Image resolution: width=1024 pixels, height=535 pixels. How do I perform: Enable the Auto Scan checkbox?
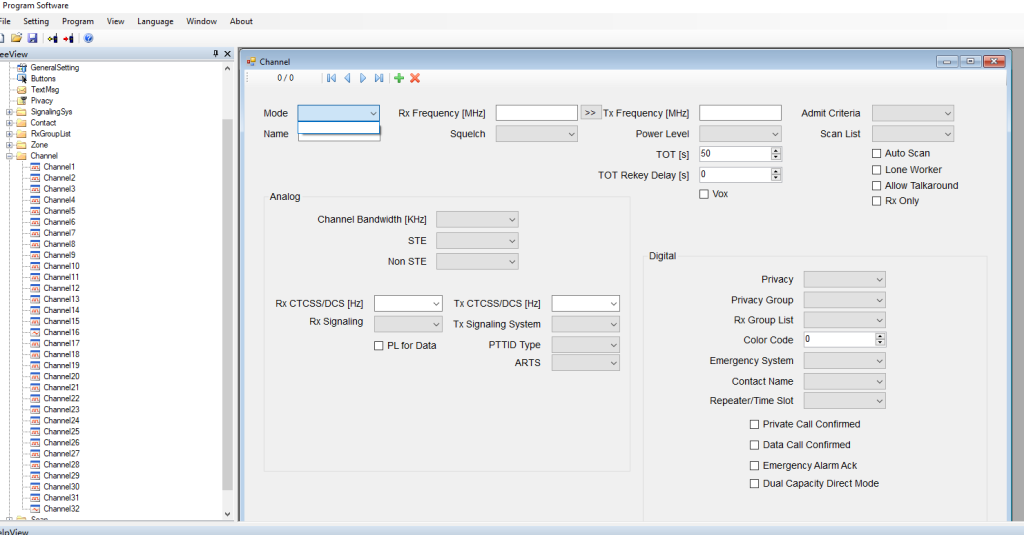[877, 153]
